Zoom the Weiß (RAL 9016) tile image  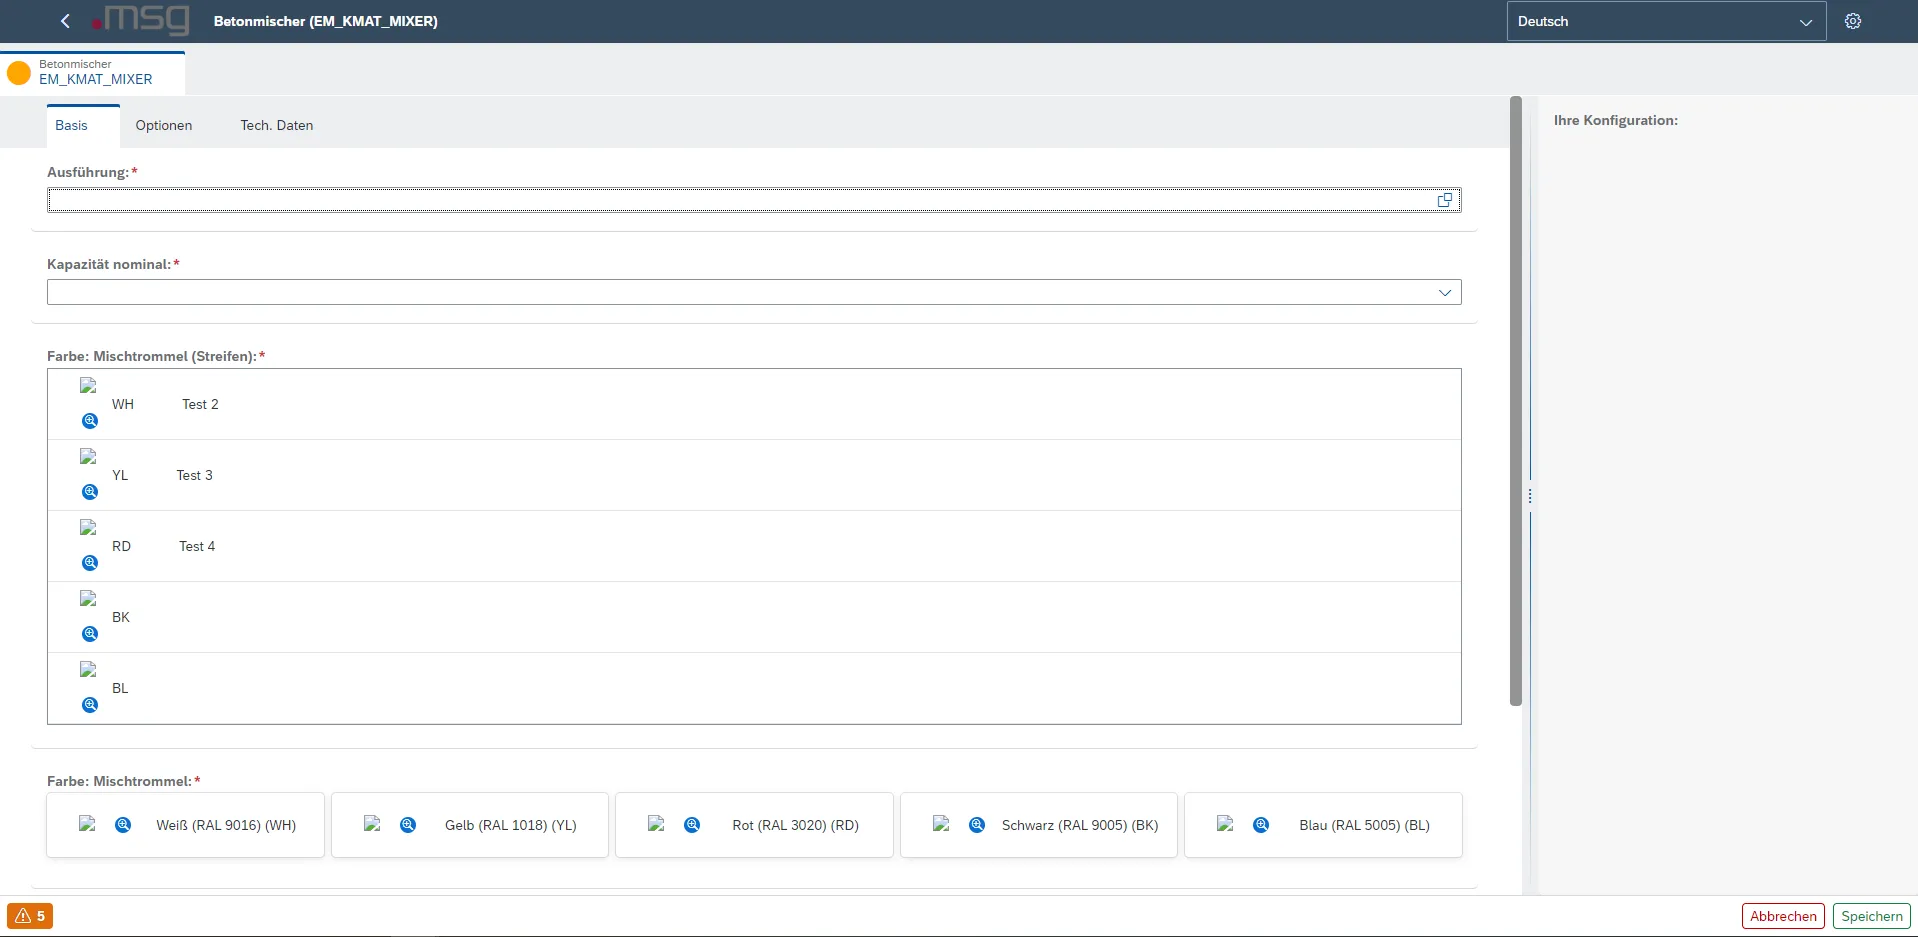pos(123,825)
